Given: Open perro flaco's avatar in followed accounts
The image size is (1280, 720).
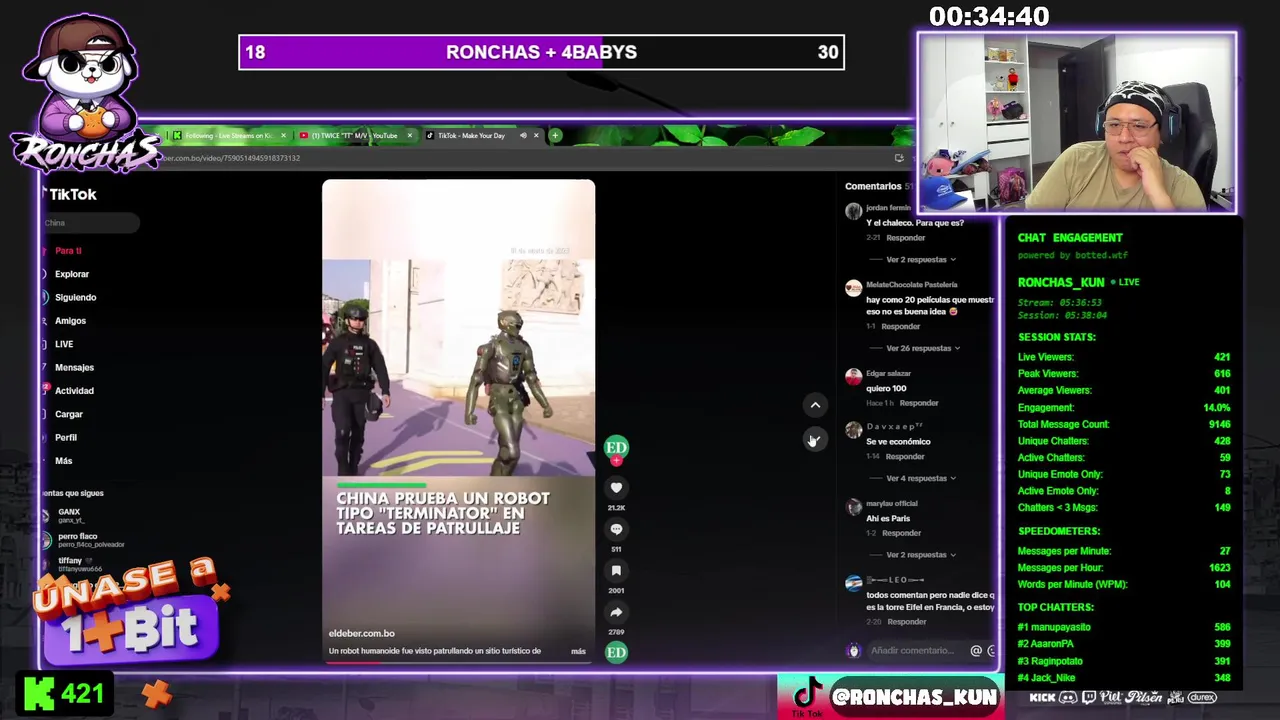Looking at the screenshot, I should point(46,540).
